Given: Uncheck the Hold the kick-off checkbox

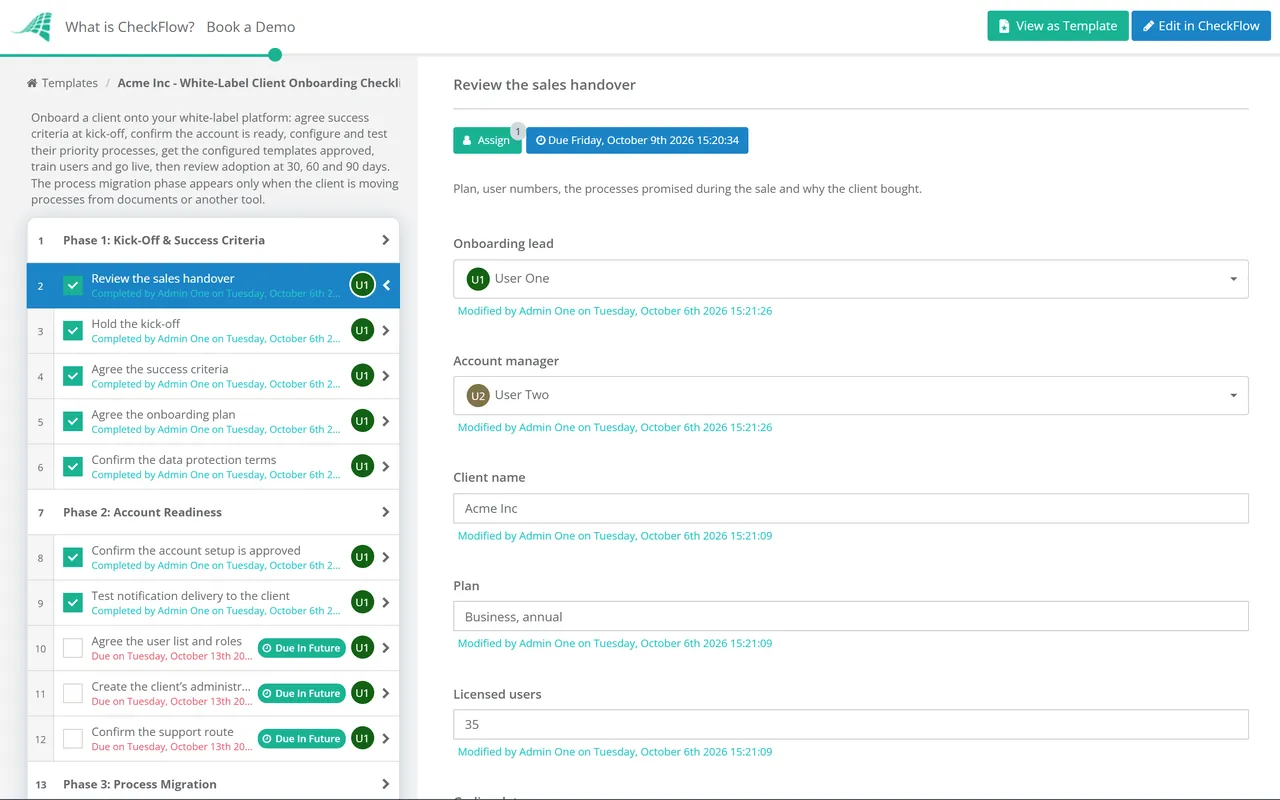Looking at the screenshot, I should tap(73, 330).
